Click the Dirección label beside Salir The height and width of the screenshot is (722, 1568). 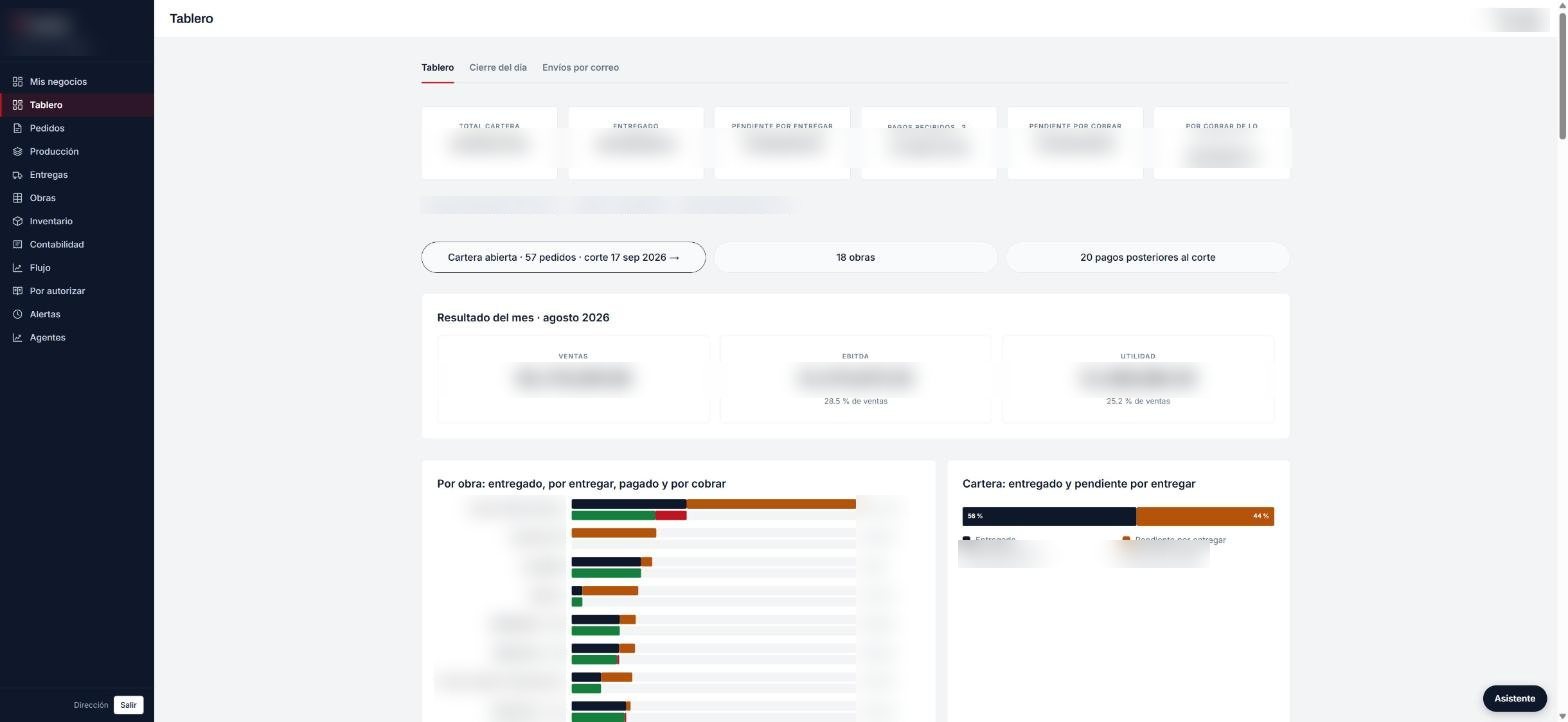click(91, 705)
